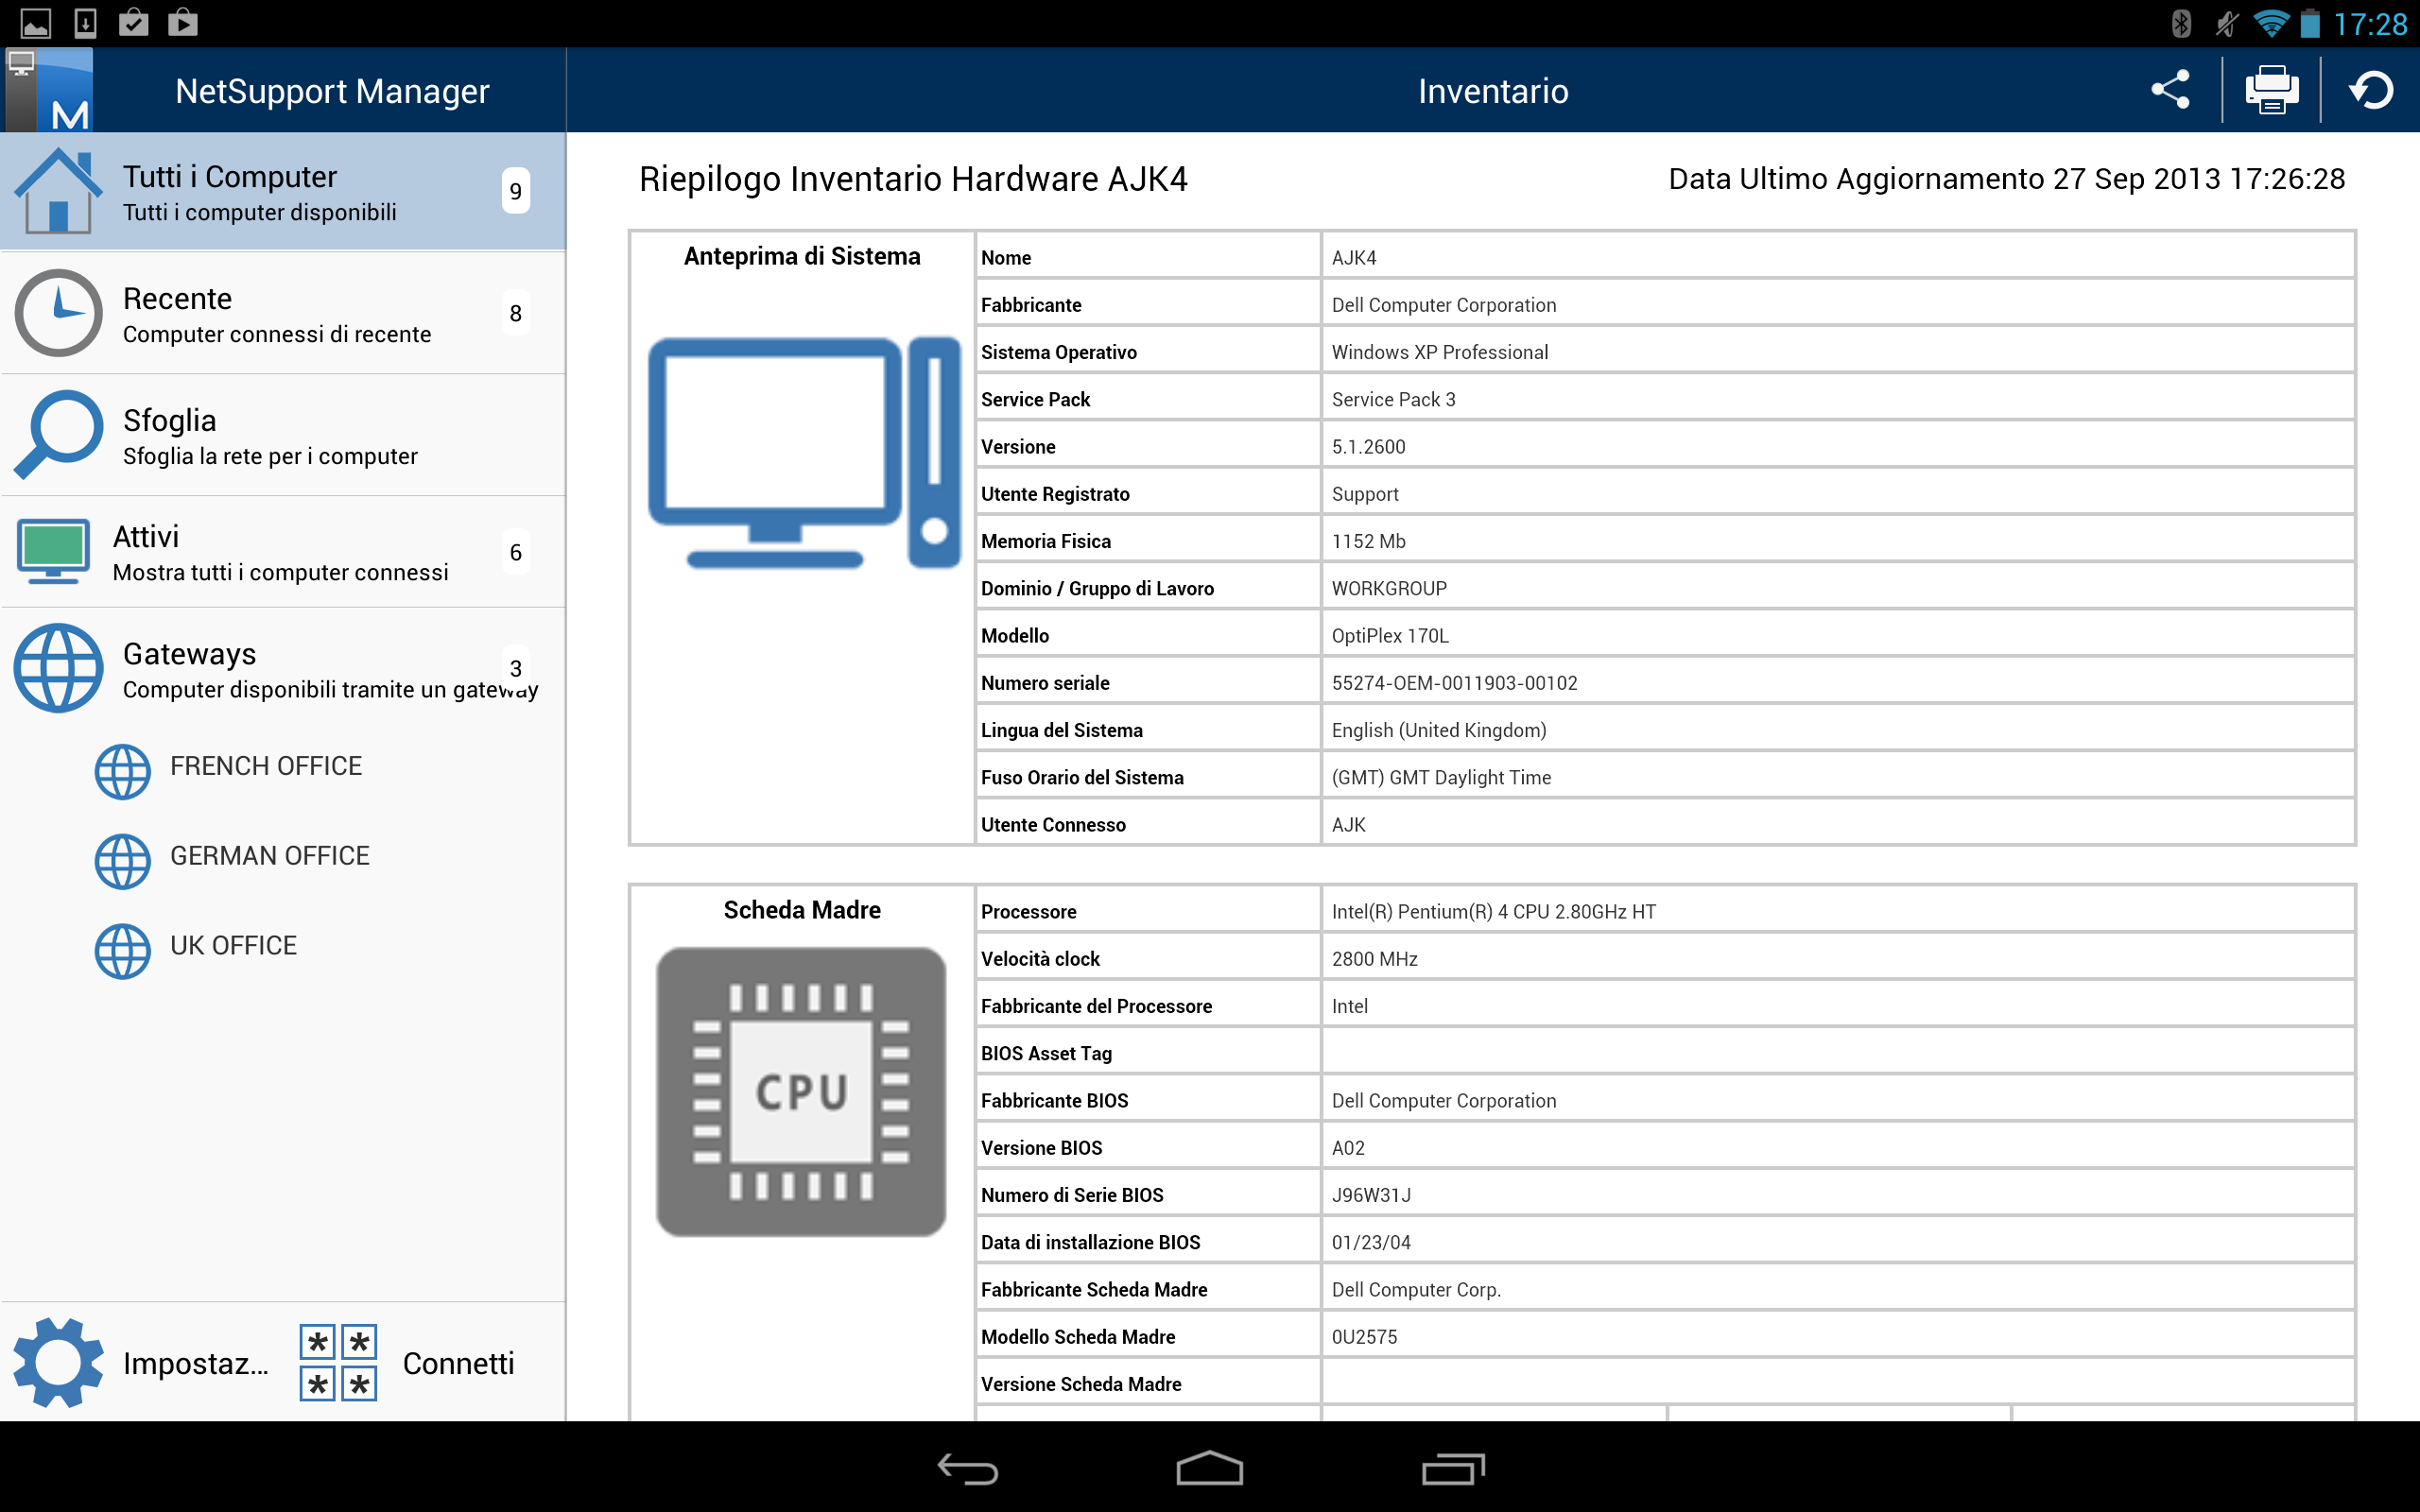Tap BIOS serial number J96W31J
This screenshot has height=1512, width=2420.
pyautogui.click(x=1371, y=1195)
